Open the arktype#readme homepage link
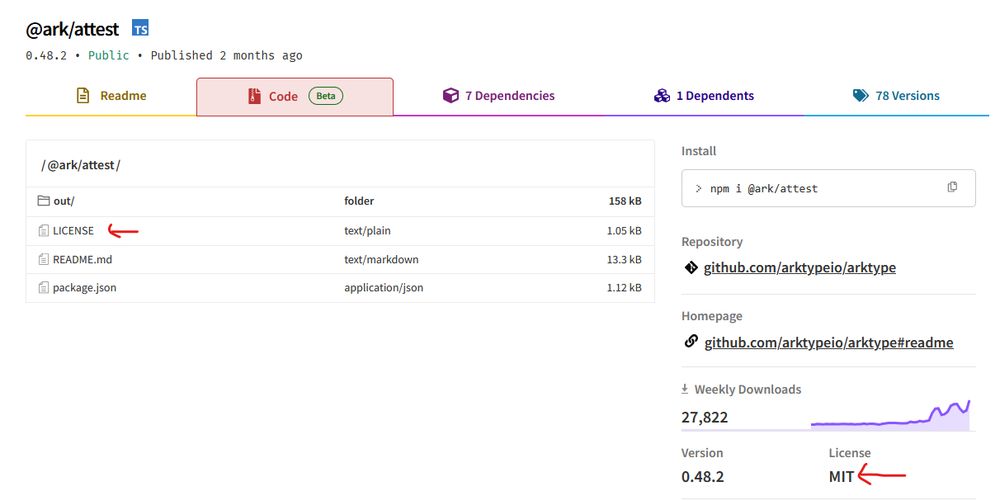This screenshot has width=1000, height=501. [x=828, y=343]
